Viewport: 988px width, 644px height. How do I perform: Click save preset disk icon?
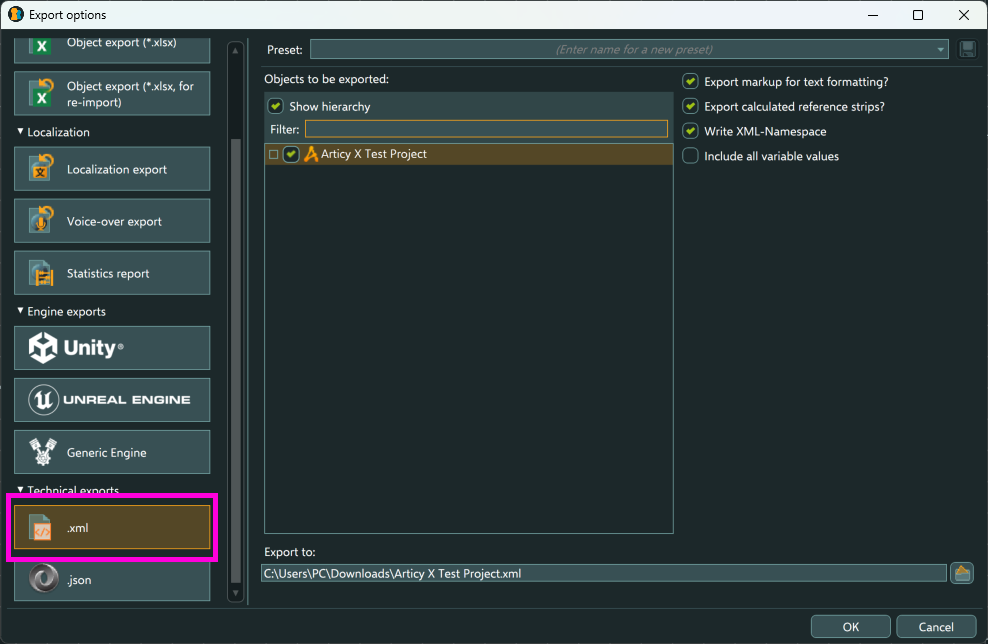967,49
